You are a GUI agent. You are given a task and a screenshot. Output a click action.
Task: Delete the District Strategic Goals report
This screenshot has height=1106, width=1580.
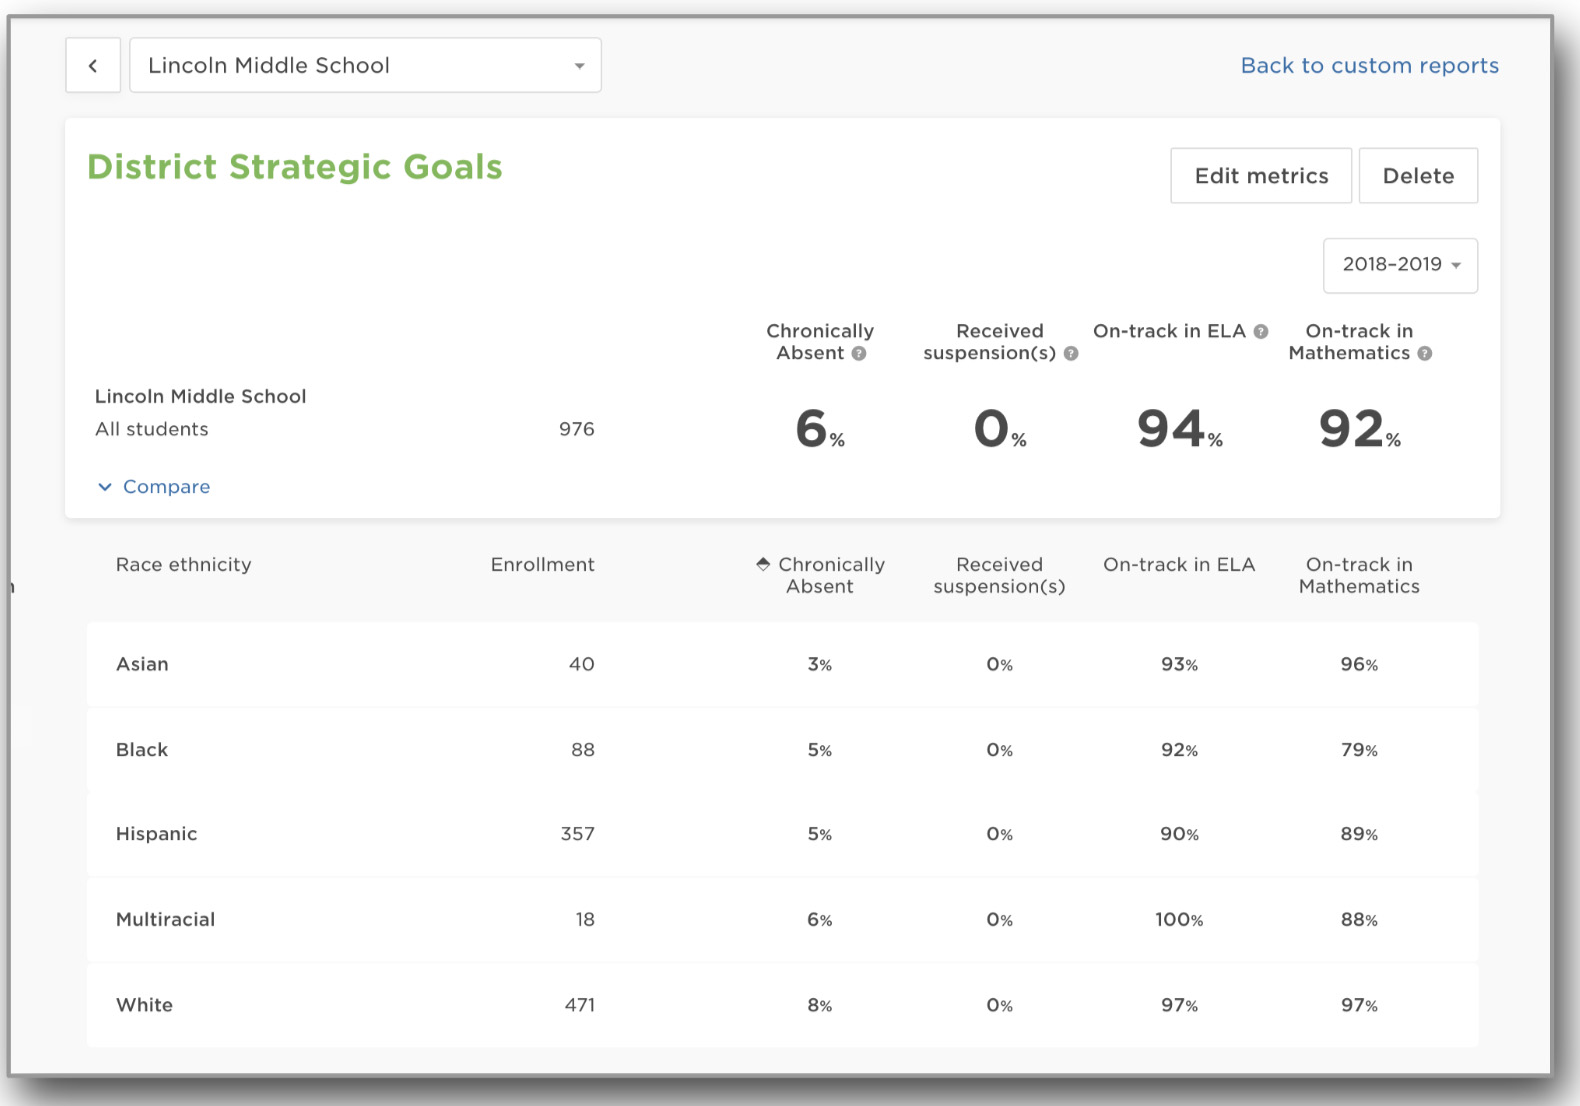pyautogui.click(x=1417, y=176)
